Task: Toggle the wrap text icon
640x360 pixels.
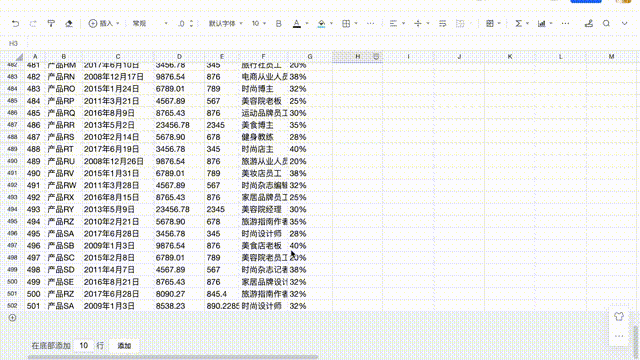Action: pyautogui.click(x=442, y=24)
